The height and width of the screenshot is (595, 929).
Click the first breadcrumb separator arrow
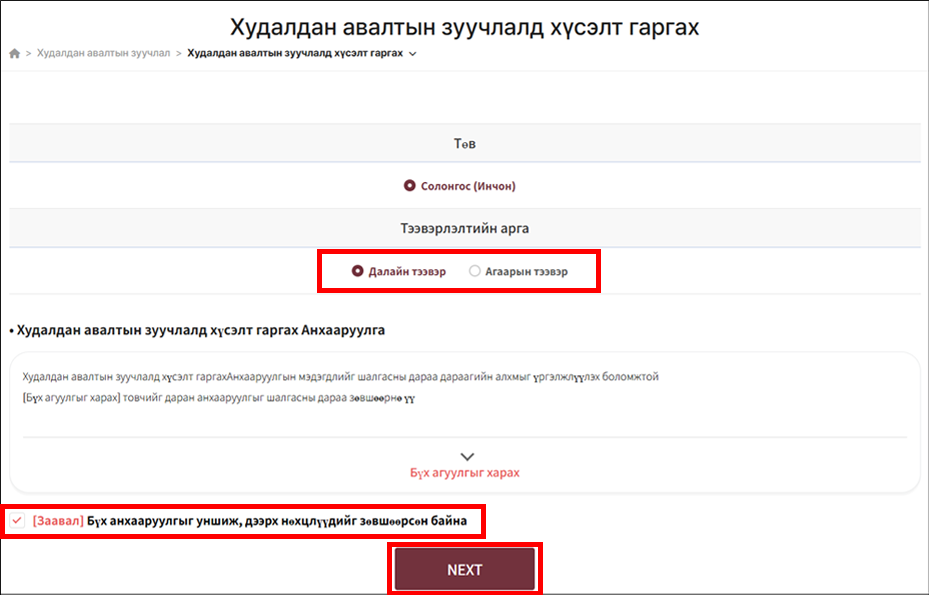coord(29,53)
